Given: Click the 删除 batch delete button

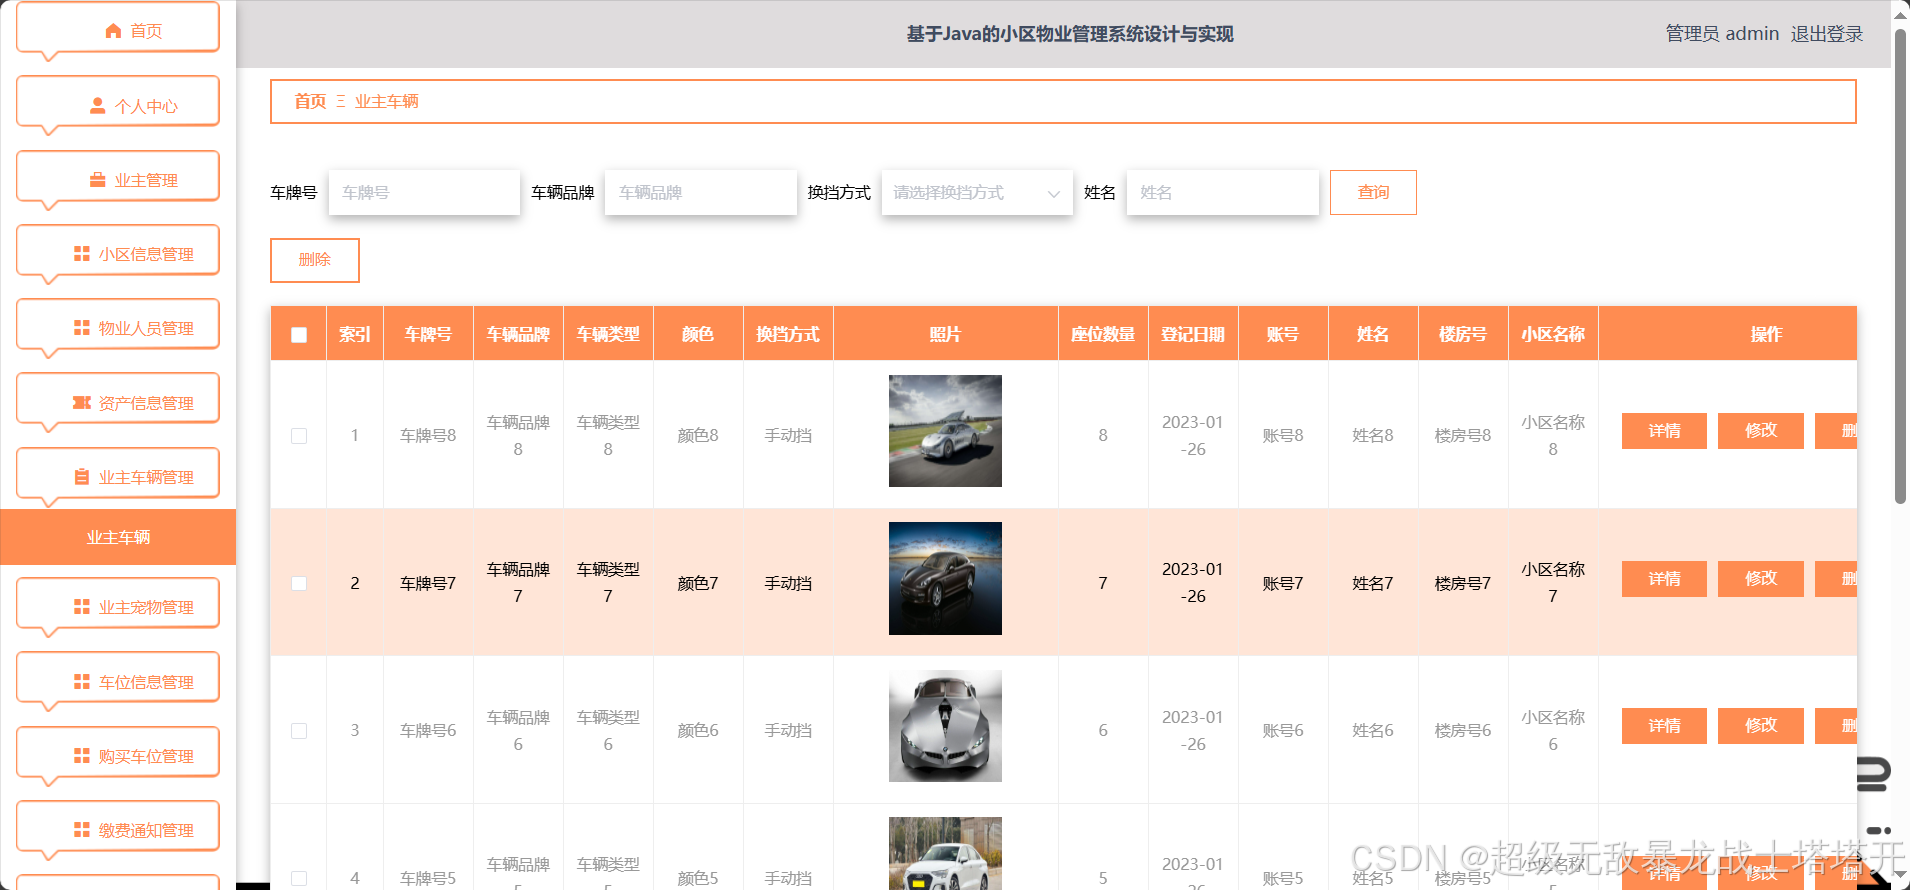Looking at the screenshot, I should (315, 260).
